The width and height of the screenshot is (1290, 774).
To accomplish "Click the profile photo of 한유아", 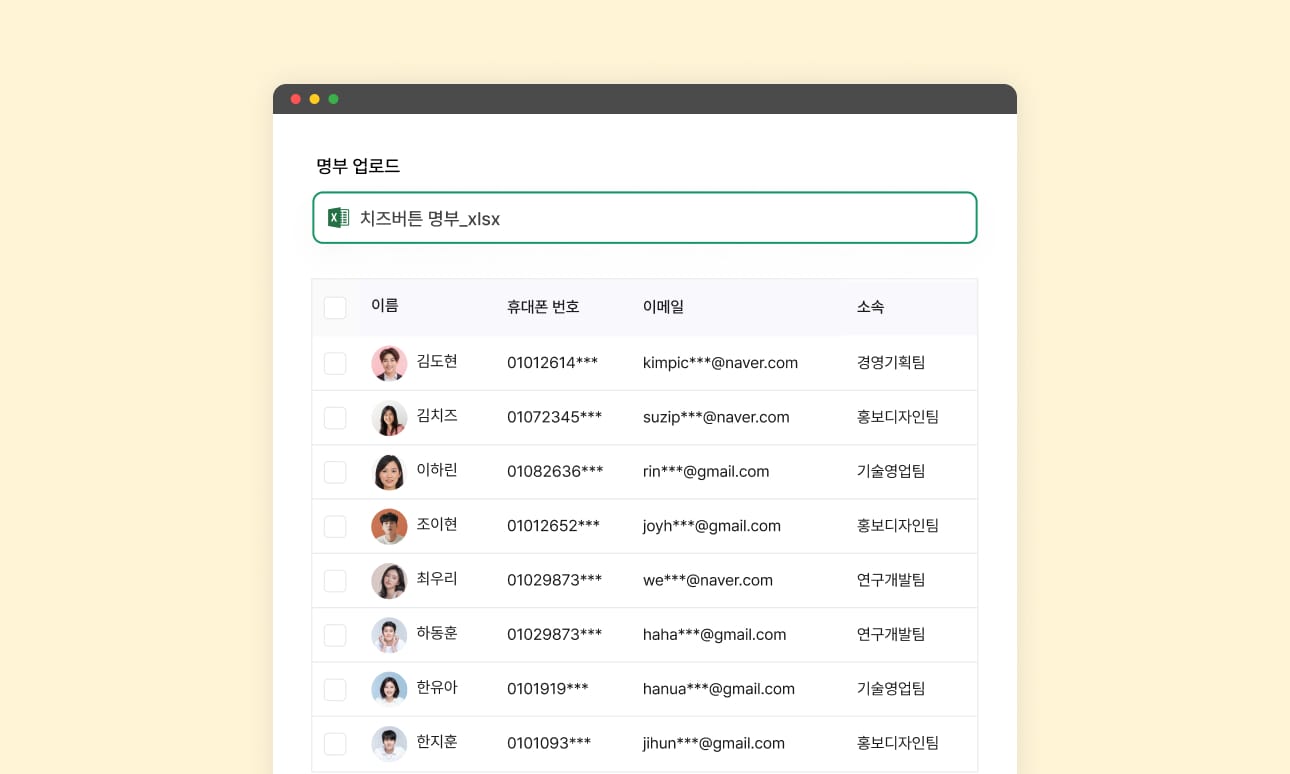I will click(389, 689).
